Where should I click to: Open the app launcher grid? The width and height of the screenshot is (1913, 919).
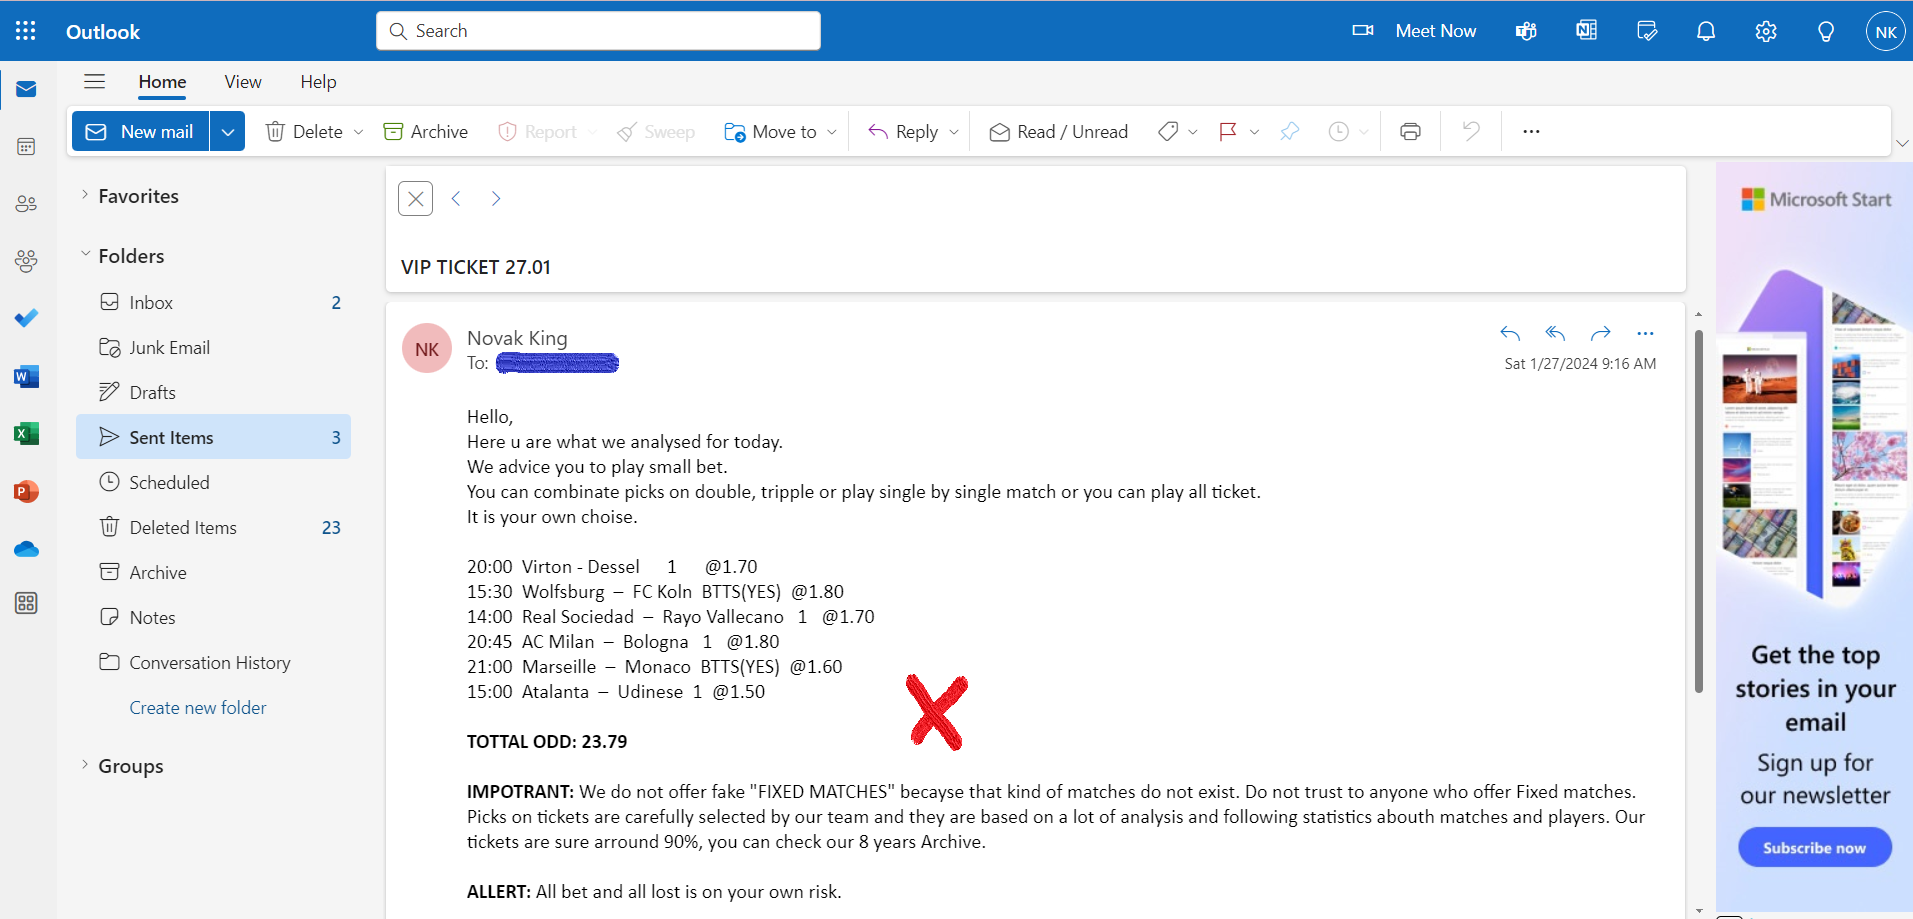pyautogui.click(x=26, y=31)
